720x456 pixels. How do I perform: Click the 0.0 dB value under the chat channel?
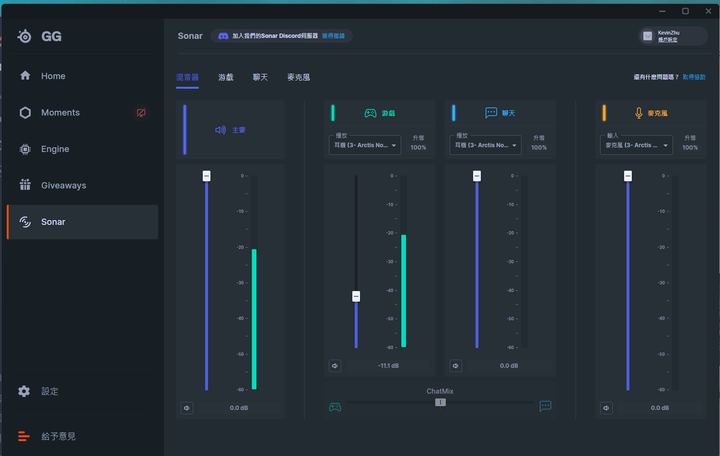click(x=509, y=366)
